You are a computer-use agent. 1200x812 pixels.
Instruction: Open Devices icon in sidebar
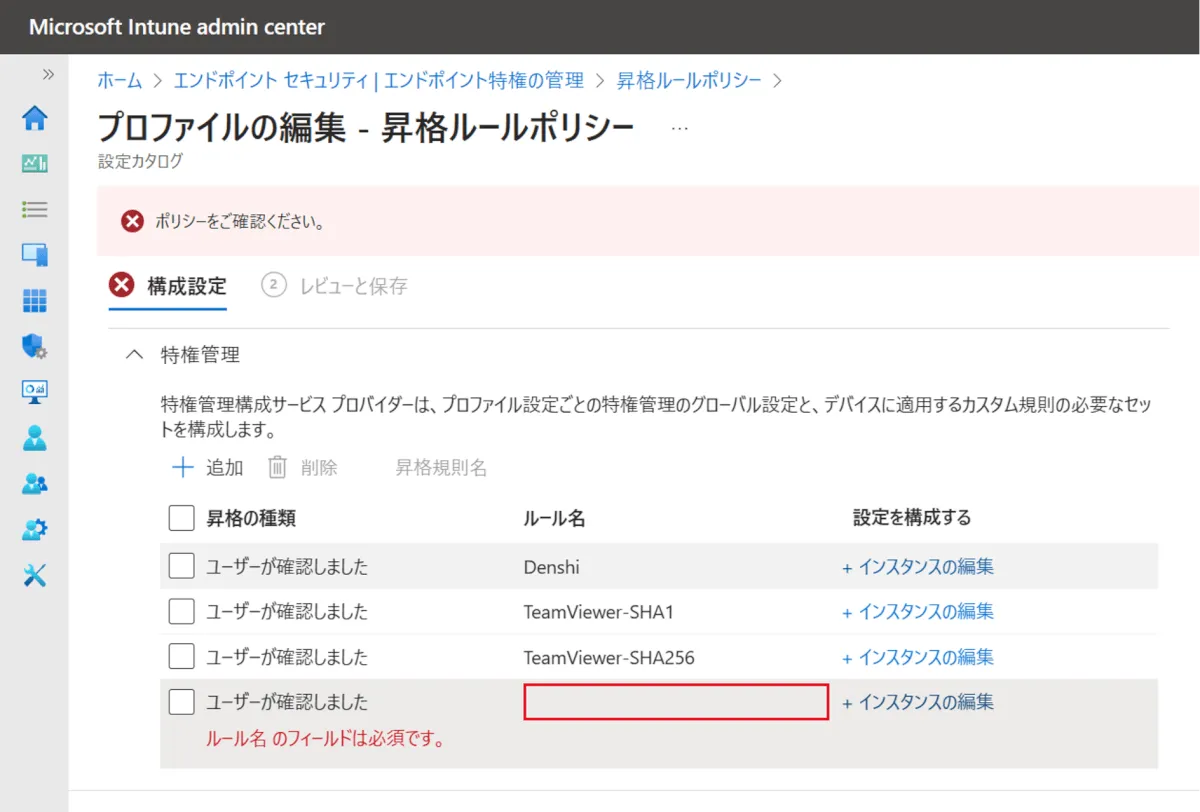(x=35, y=255)
